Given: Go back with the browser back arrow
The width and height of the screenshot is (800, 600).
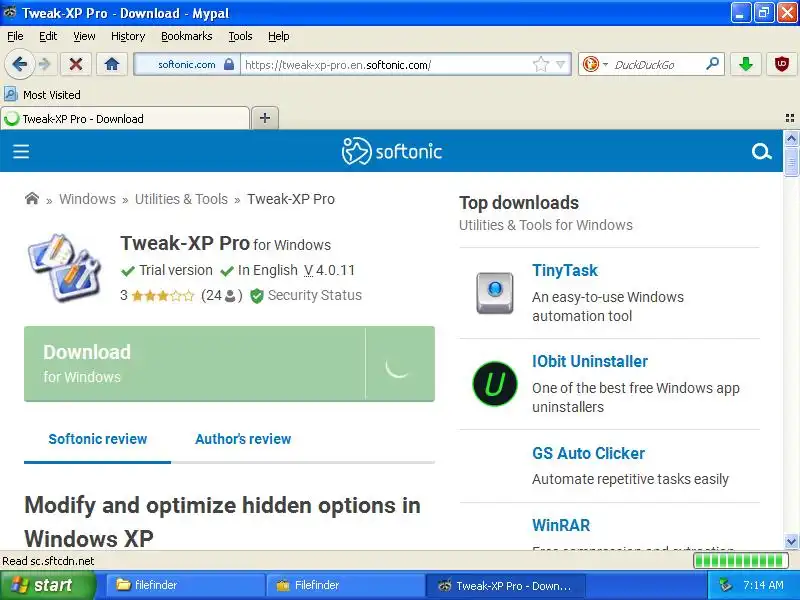Looking at the screenshot, I should (19, 64).
